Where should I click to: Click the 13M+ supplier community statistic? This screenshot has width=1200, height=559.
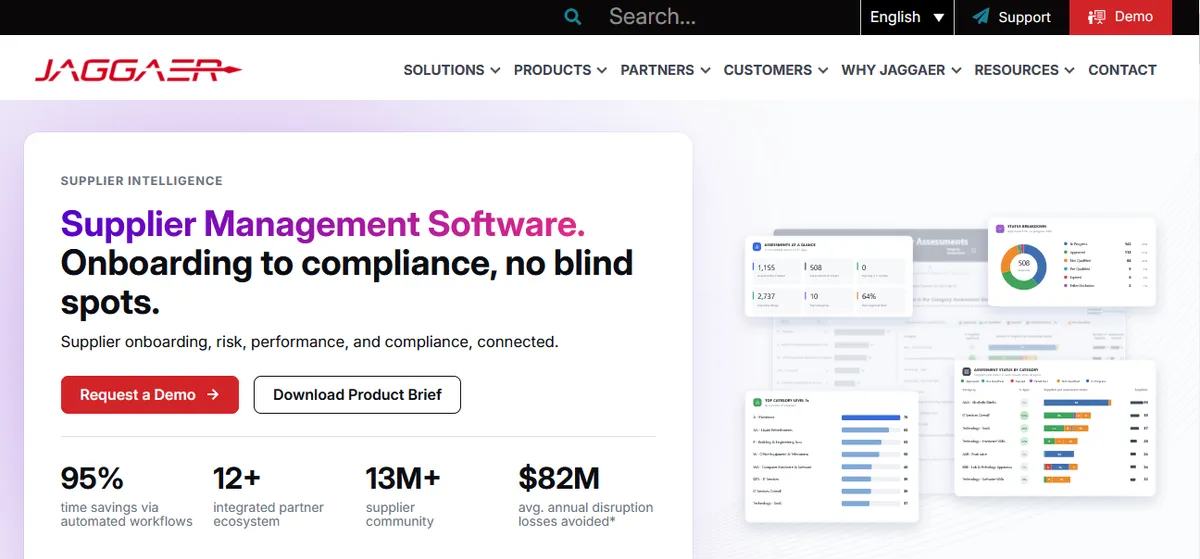(x=404, y=495)
